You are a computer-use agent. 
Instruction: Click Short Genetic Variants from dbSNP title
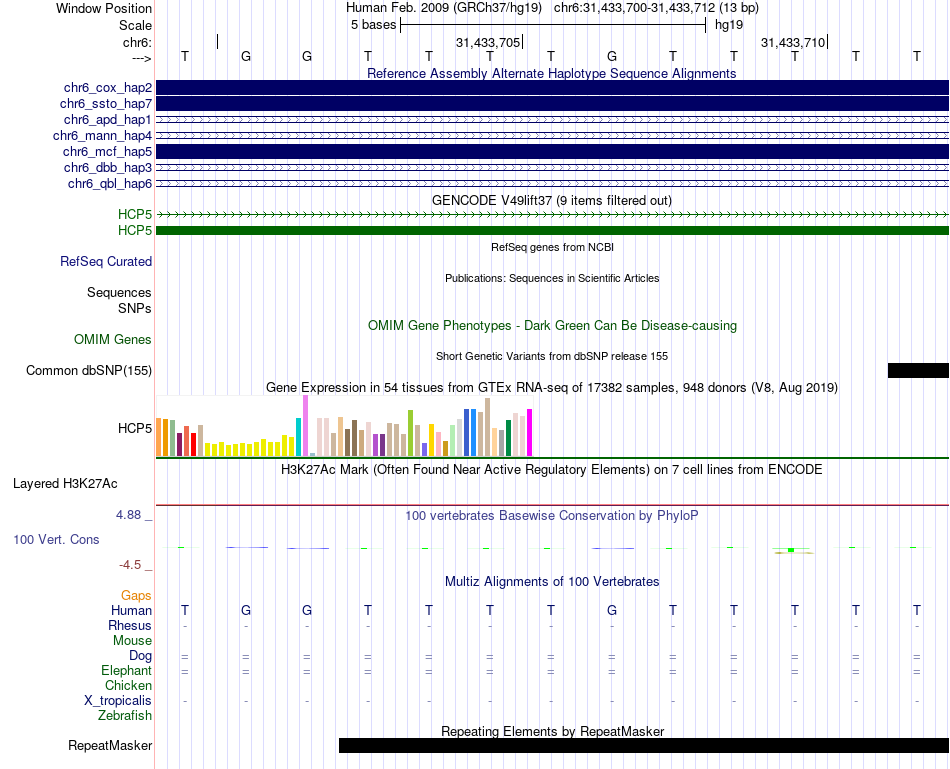coord(552,356)
